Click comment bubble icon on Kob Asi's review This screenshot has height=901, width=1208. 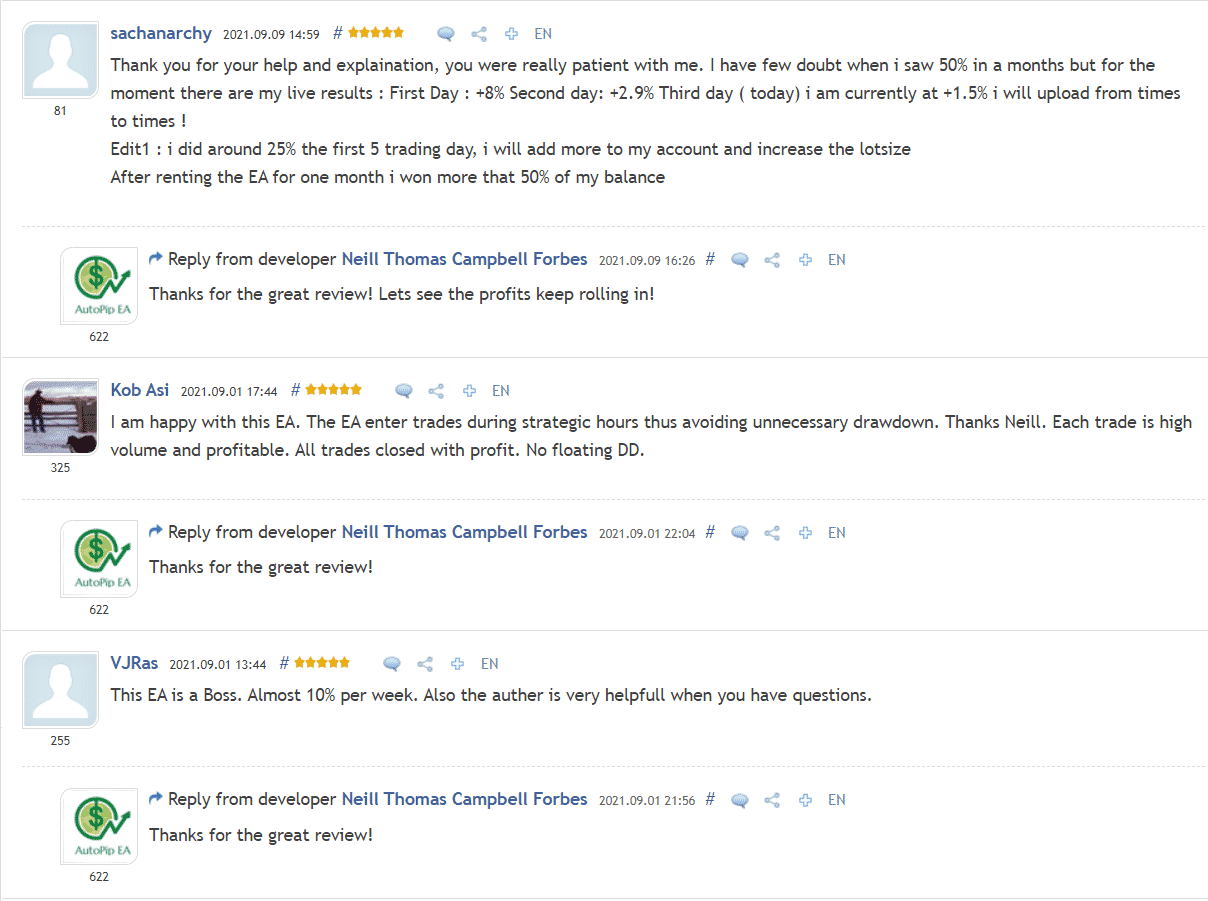(404, 391)
